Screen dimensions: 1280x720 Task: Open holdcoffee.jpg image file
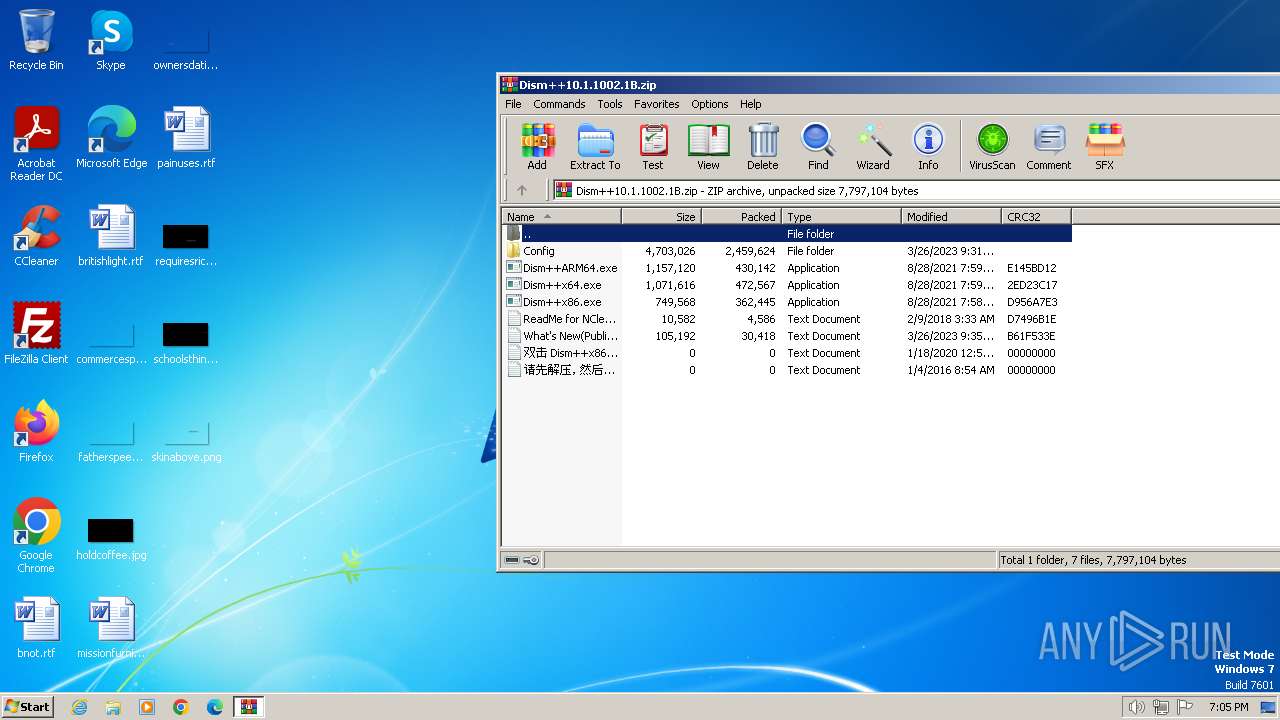click(111, 539)
